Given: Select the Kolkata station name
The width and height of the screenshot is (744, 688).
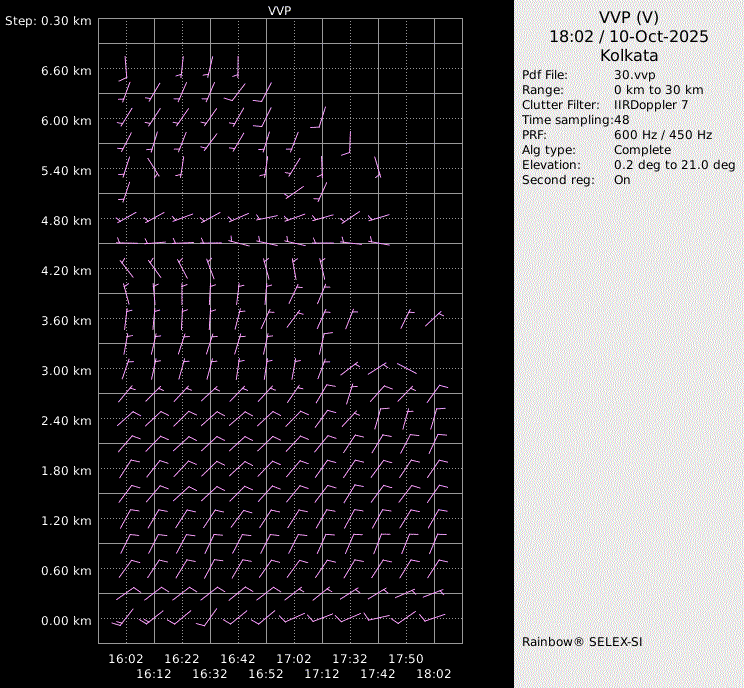Looking at the screenshot, I should pos(628,56).
